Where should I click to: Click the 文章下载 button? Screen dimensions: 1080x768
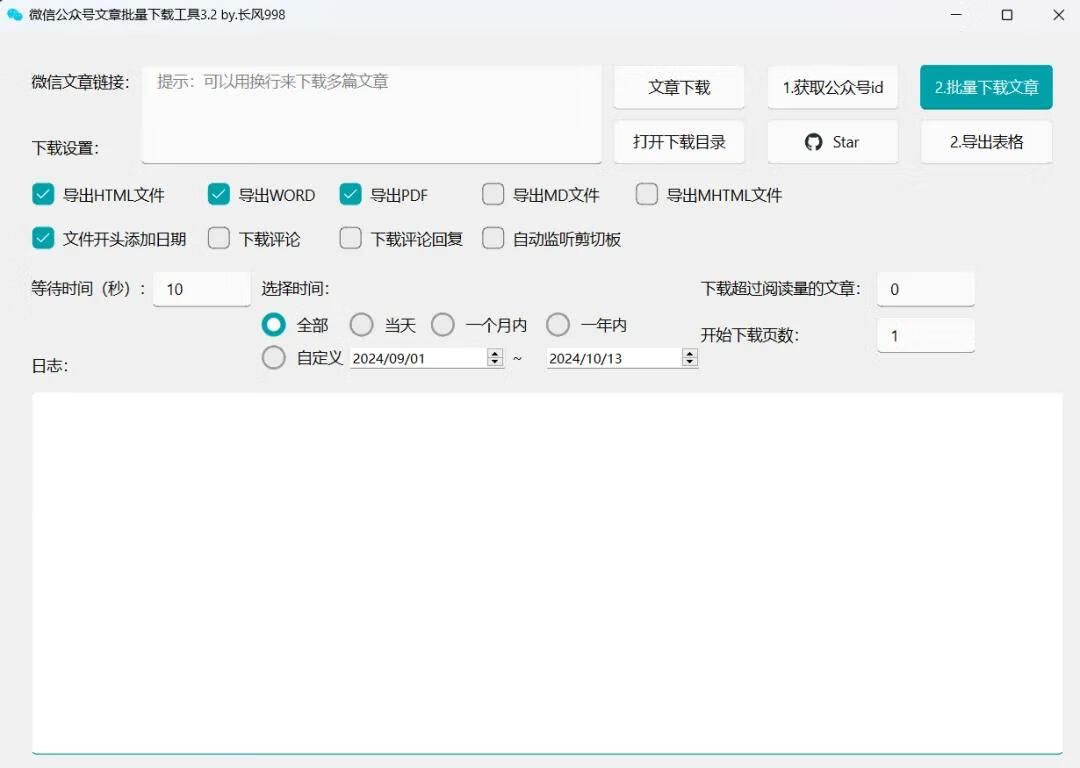pos(679,87)
